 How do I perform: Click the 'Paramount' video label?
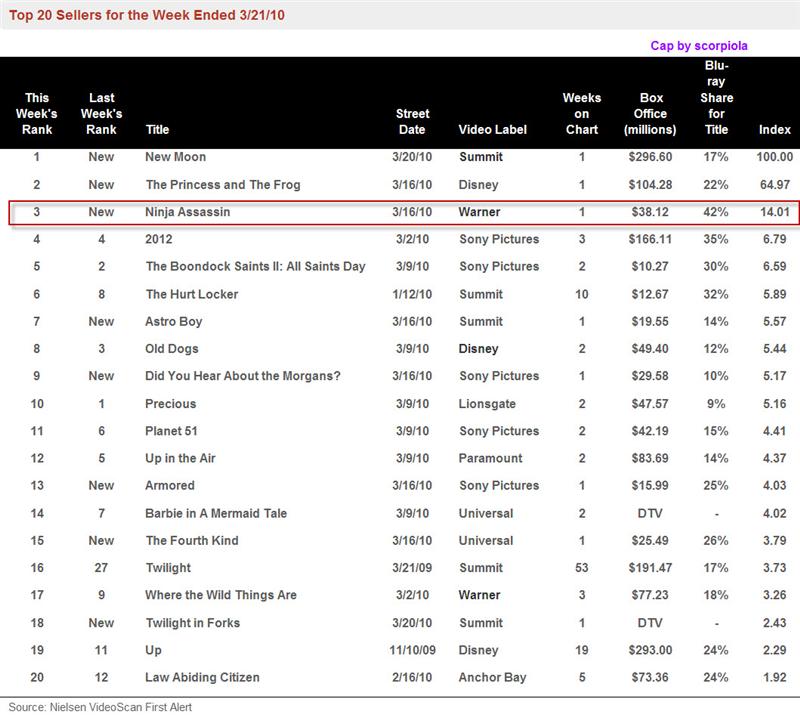point(490,458)
